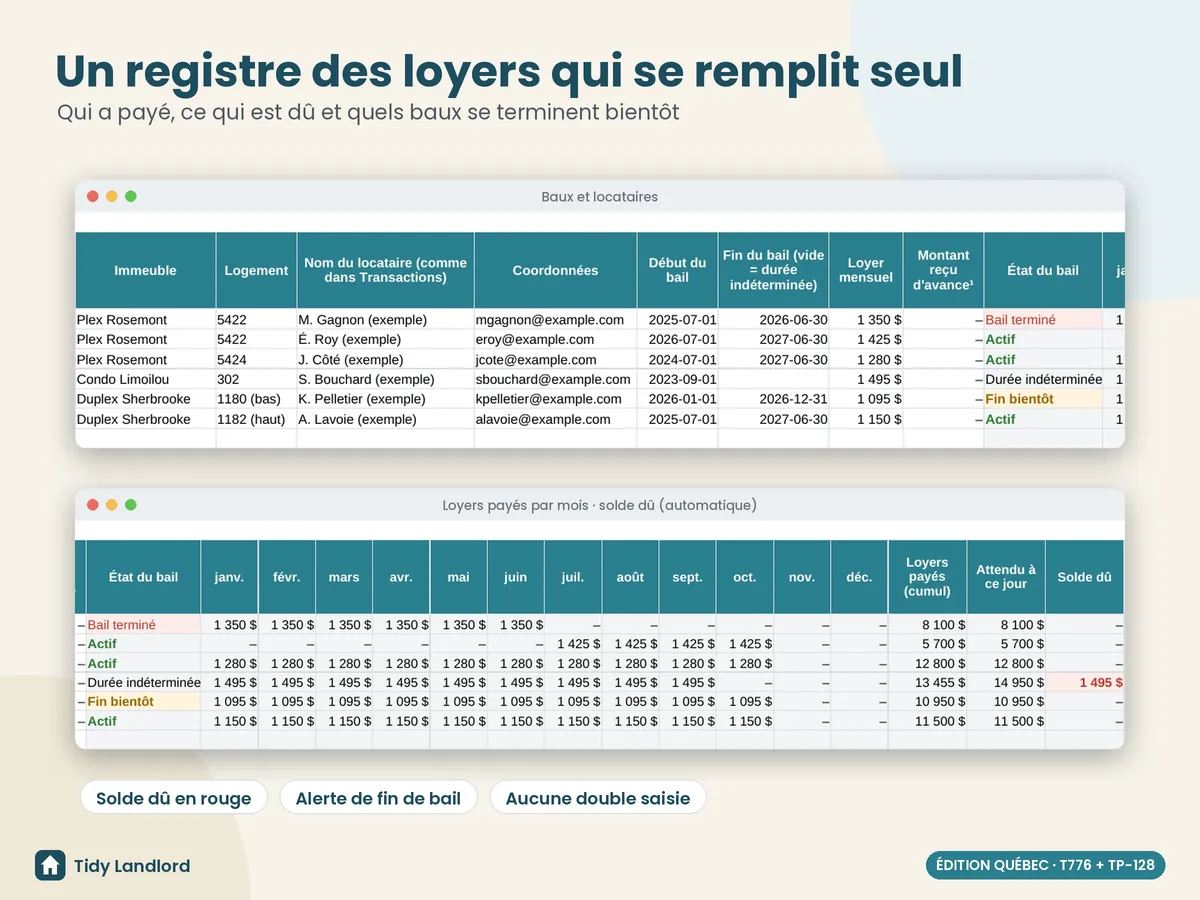Screen dimensions: 1200x900
Task: Click the A. Lavoie (exemple) tenant cell
Action: 385,419
